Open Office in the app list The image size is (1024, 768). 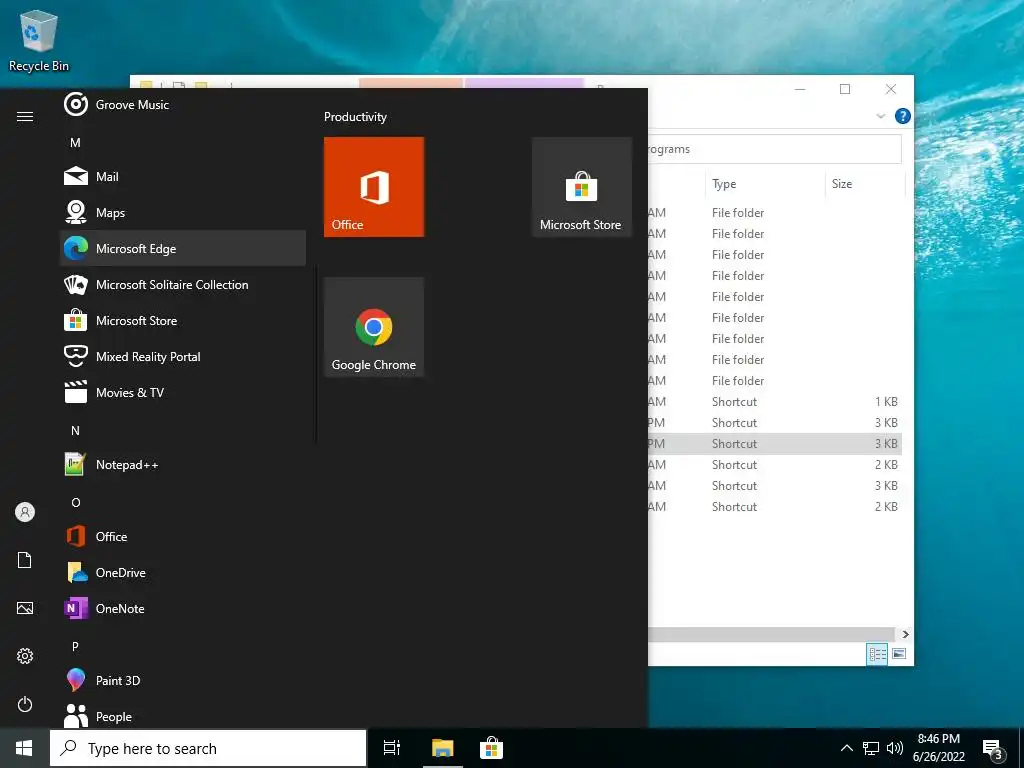tap(182, 536)
